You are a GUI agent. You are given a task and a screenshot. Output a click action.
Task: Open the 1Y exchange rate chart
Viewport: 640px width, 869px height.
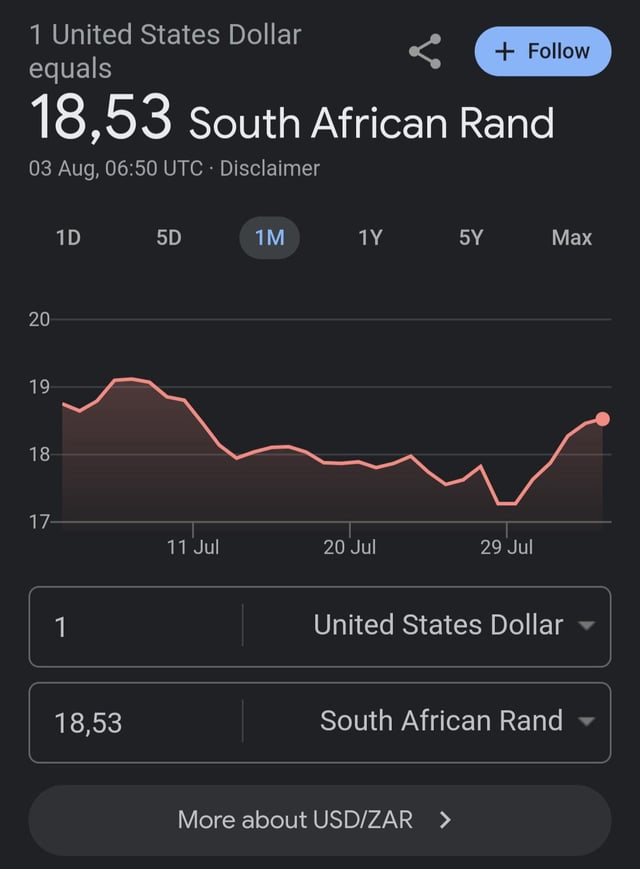point(371,238)
